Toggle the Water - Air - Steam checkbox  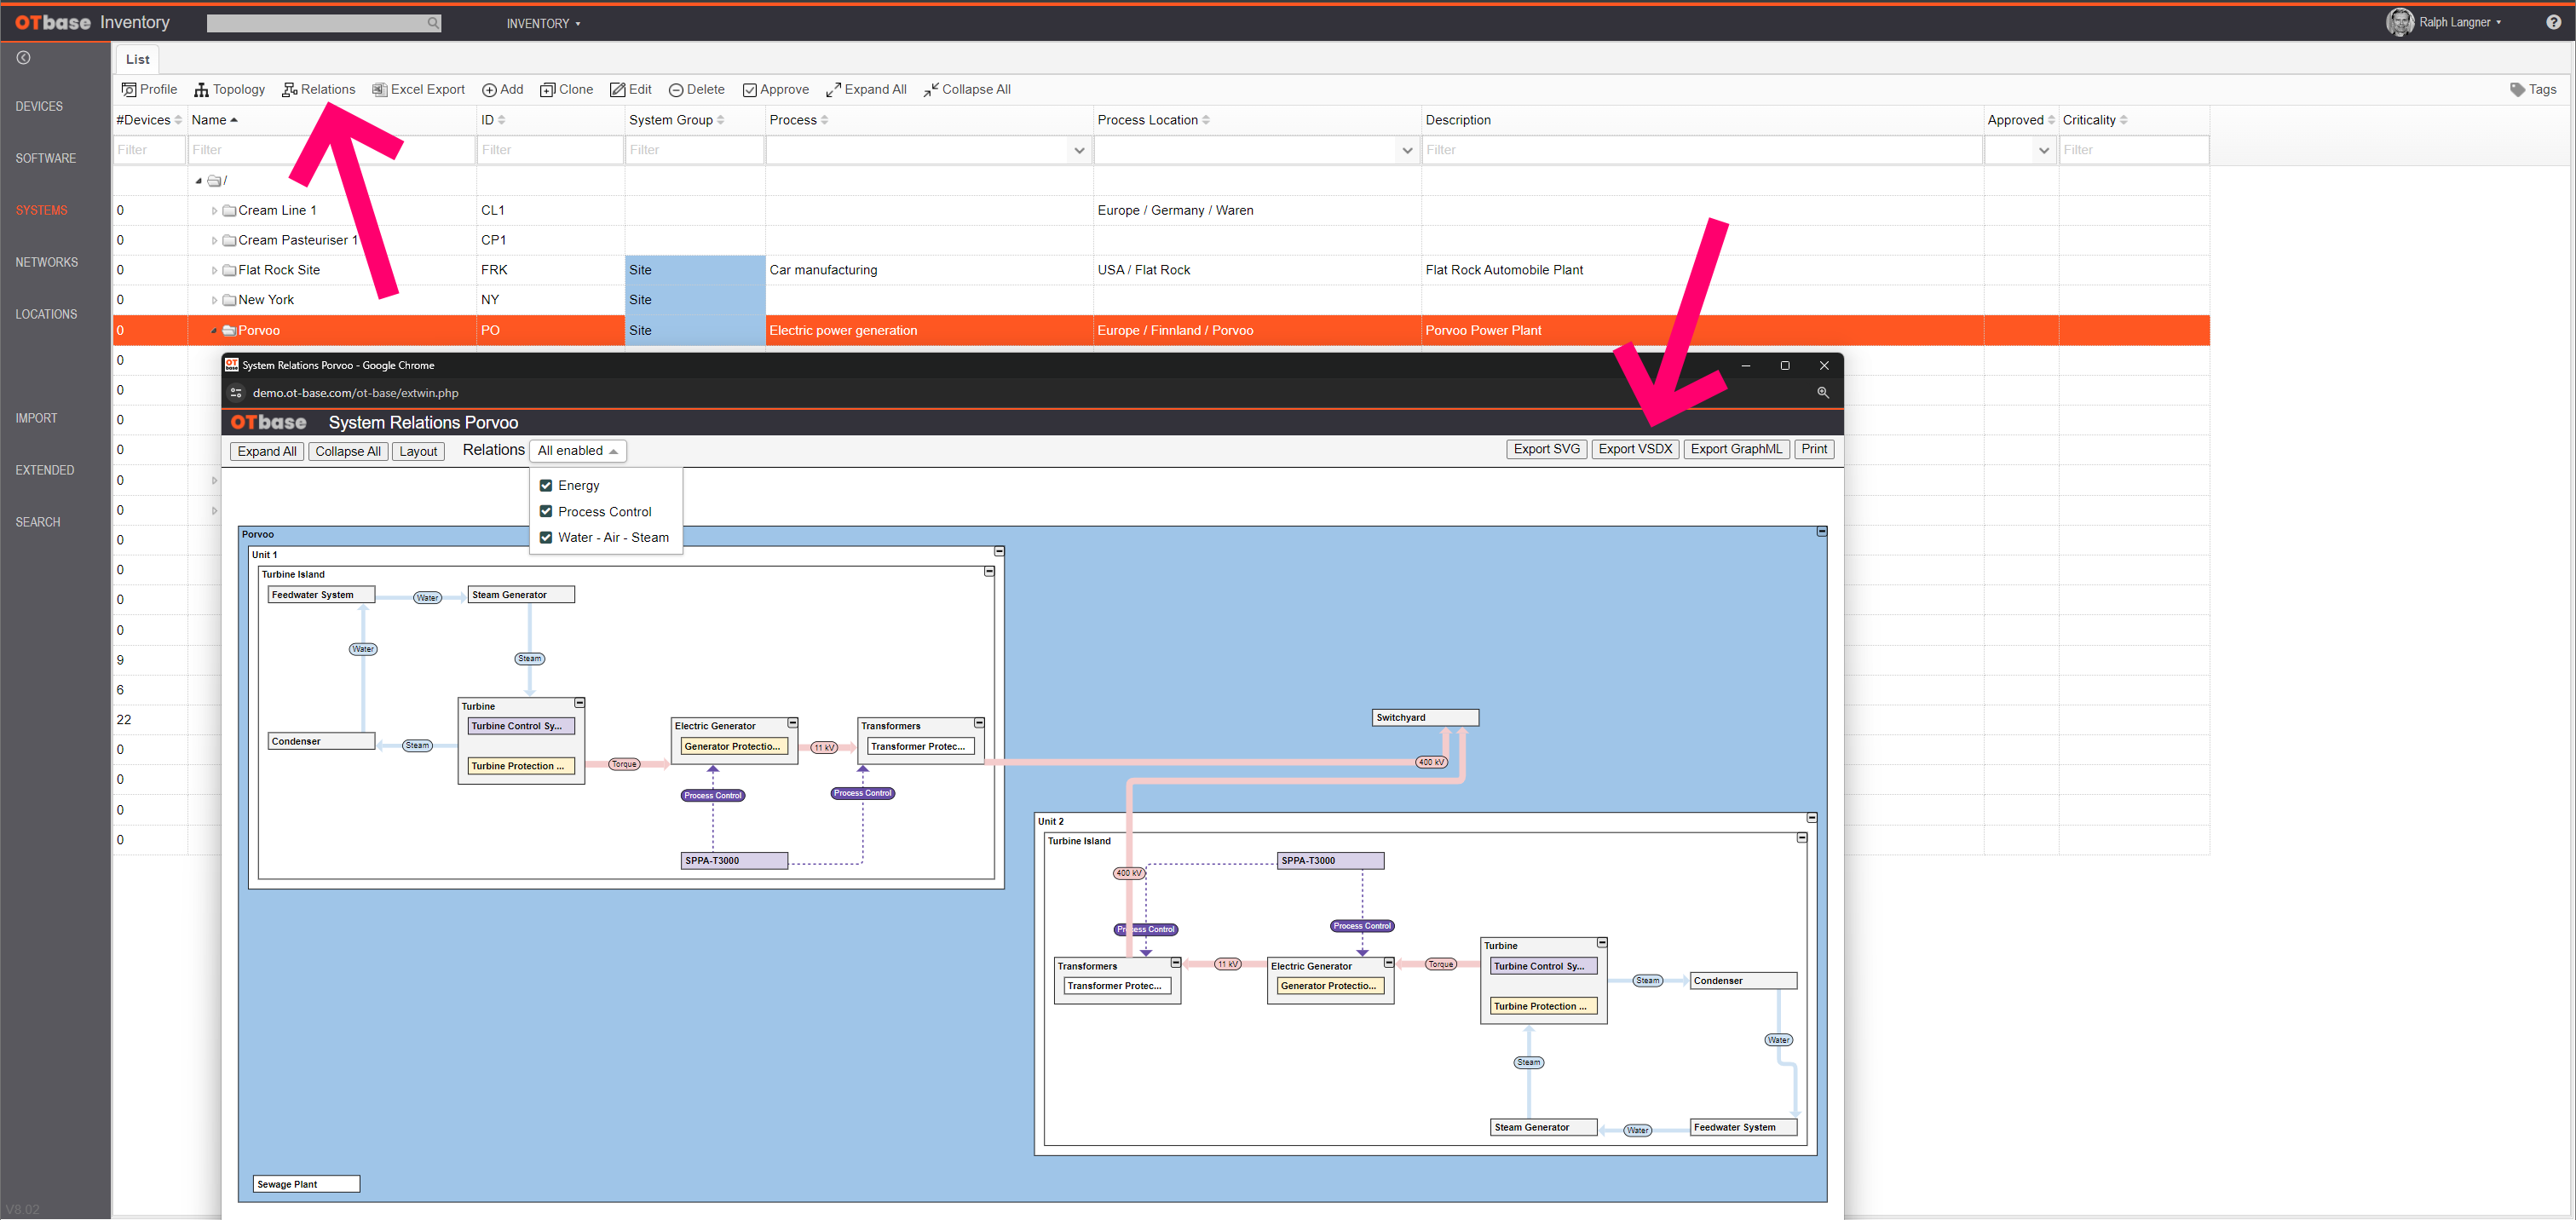tap(546, 537)
